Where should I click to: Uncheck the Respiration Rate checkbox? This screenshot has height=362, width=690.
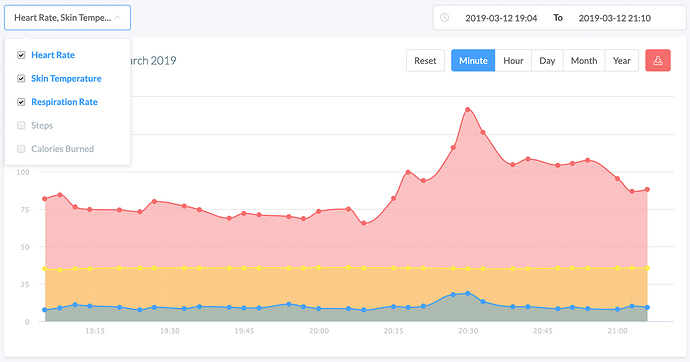pyautogui.click(x=21, y=102)
